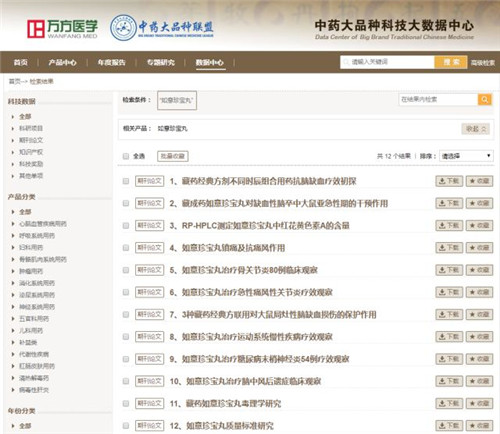Image resolution: width=500 pixels, height=434 pixels.
Task: Check the box for result 8
Action: [x=126, y=337]
